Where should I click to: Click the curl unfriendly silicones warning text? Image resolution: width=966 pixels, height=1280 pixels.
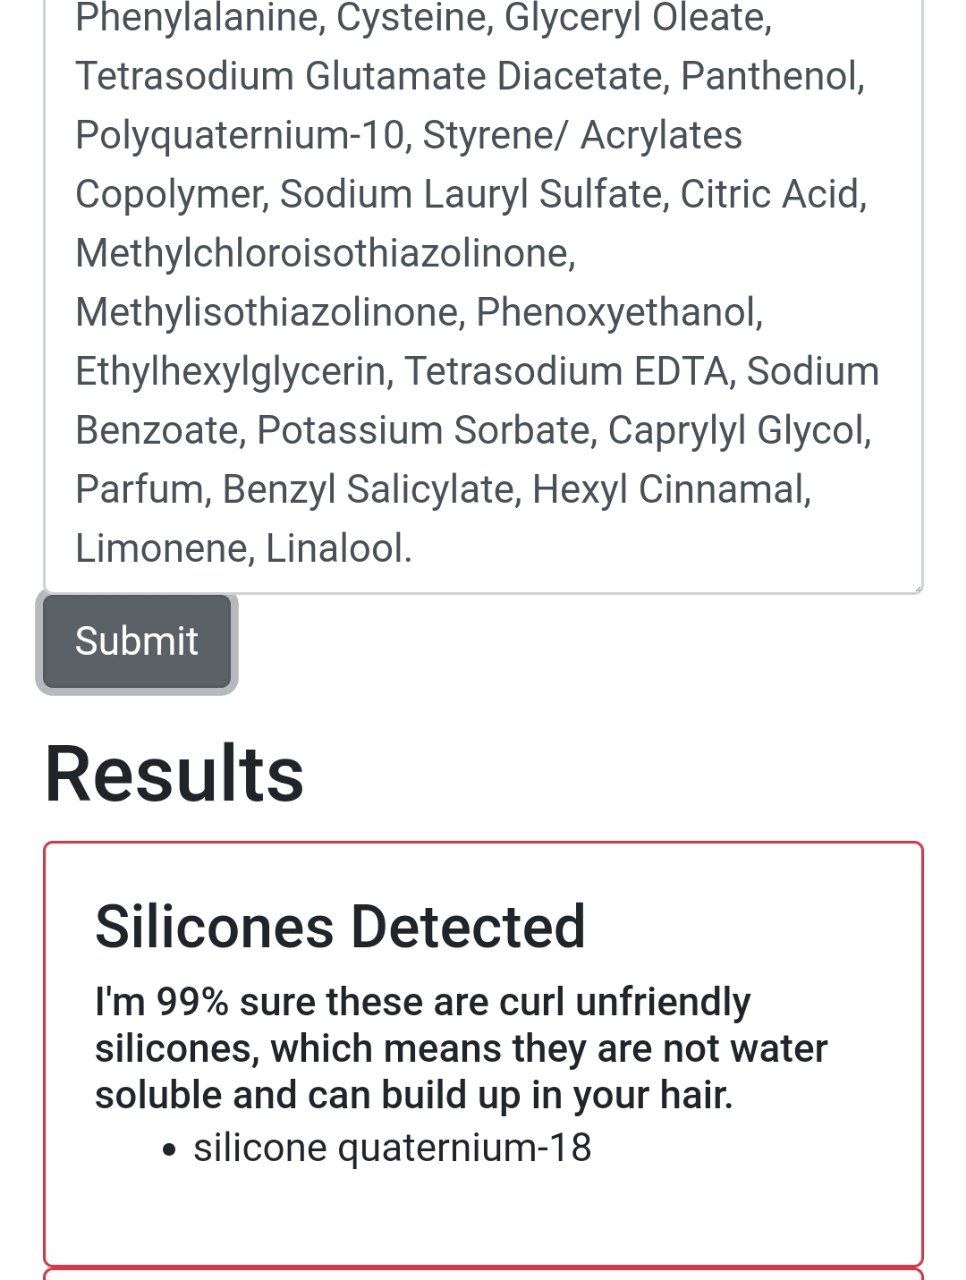tap(461, 1048)
